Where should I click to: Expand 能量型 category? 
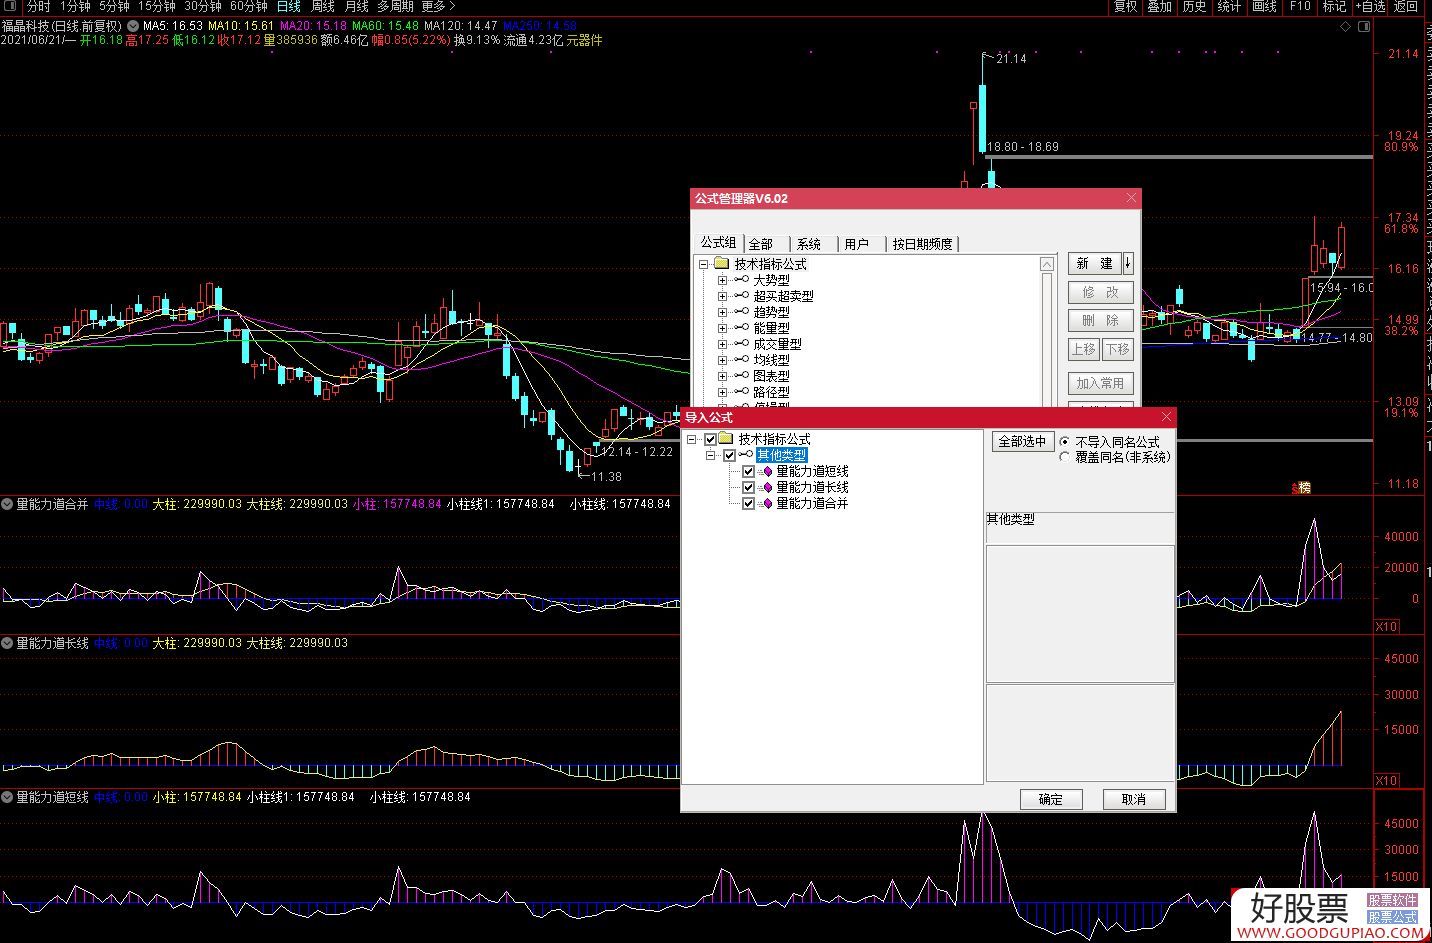coord(722,328)
